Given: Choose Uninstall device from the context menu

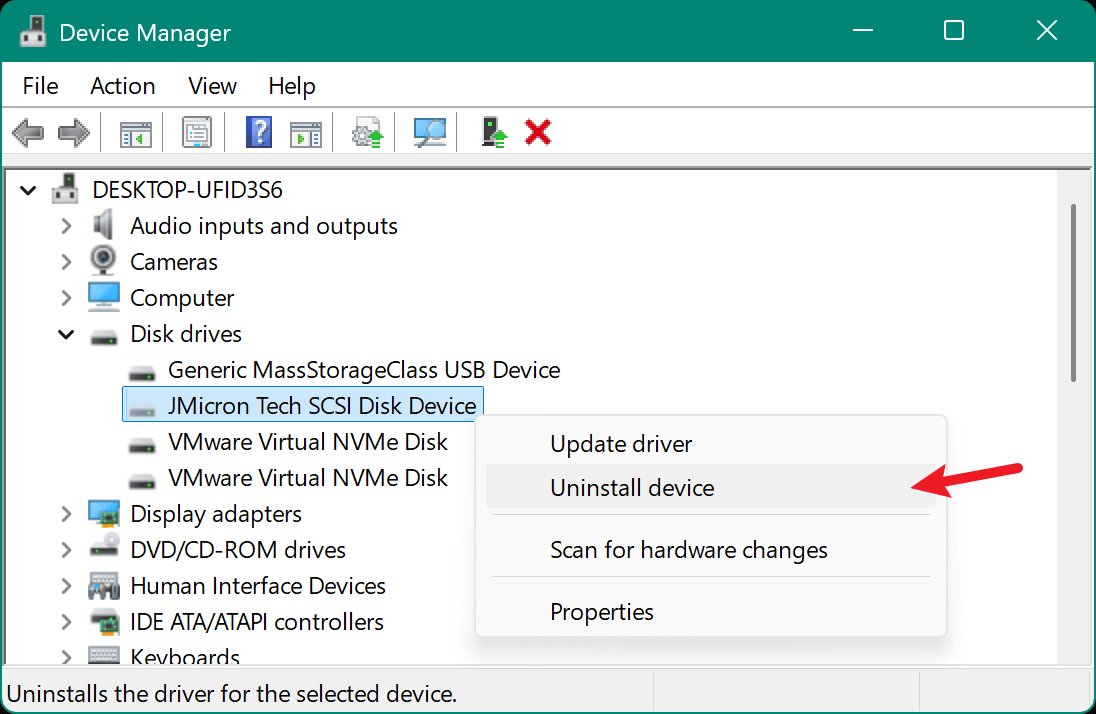Looking at the screenshot, I should pyautogui.click(x=632, y=488).
